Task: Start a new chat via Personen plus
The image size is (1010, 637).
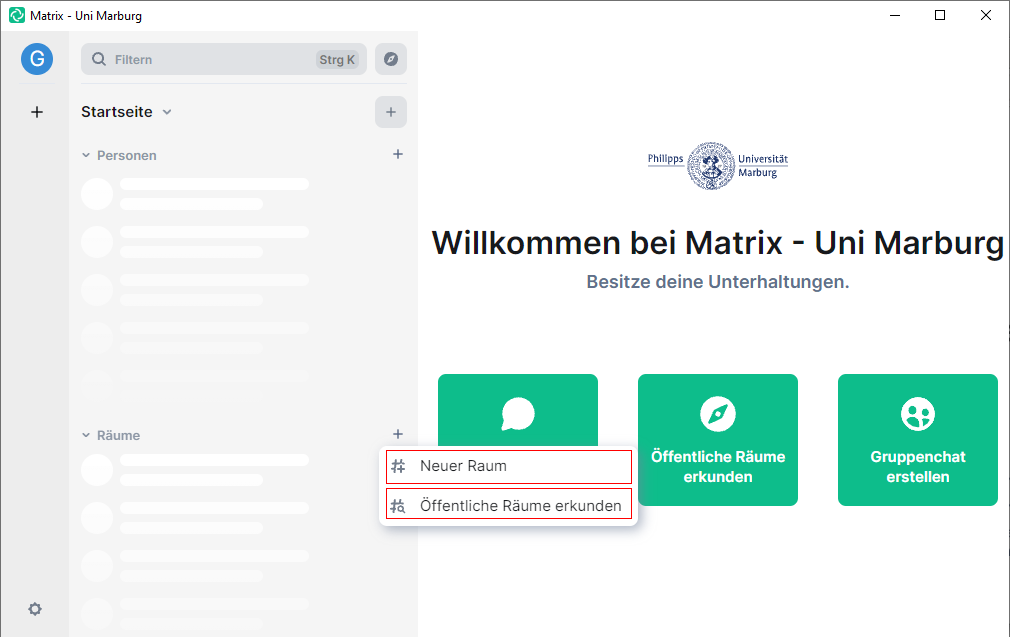Action: pyautogui.click(x=398, y=154)
